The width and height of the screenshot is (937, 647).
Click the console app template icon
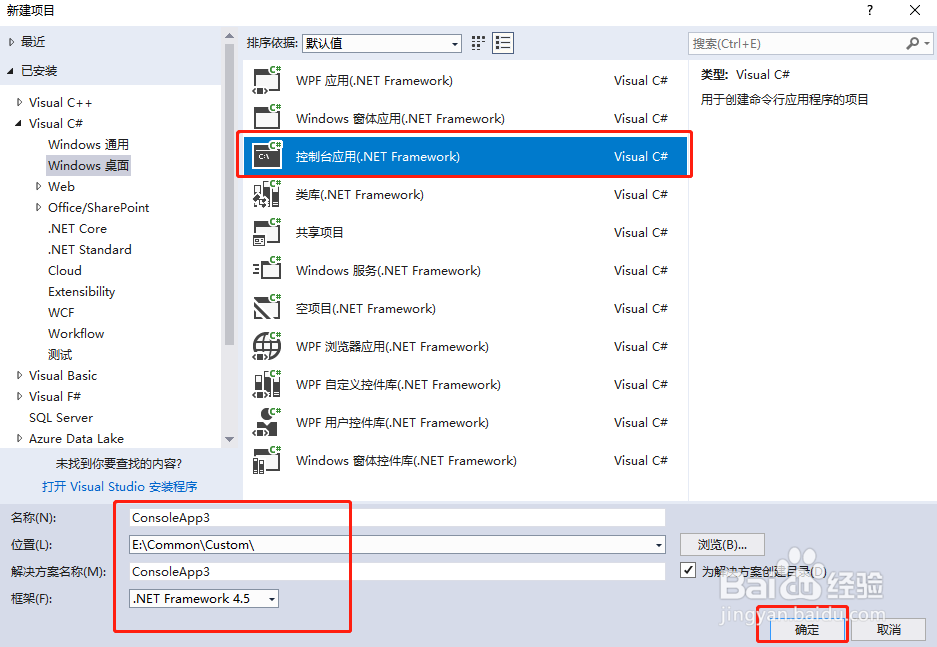tap(267, 157)
